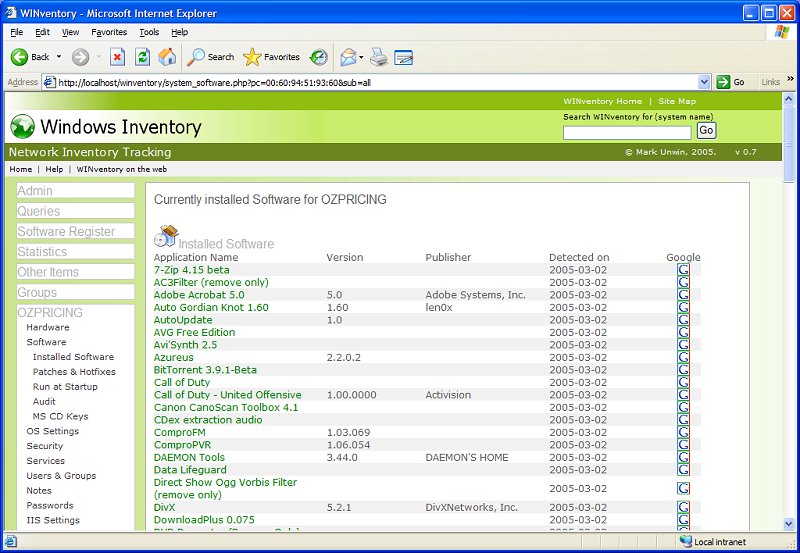This screenshot has height=553, width=800.
Task: Click the WINventory system name search field
Action: 627,132
